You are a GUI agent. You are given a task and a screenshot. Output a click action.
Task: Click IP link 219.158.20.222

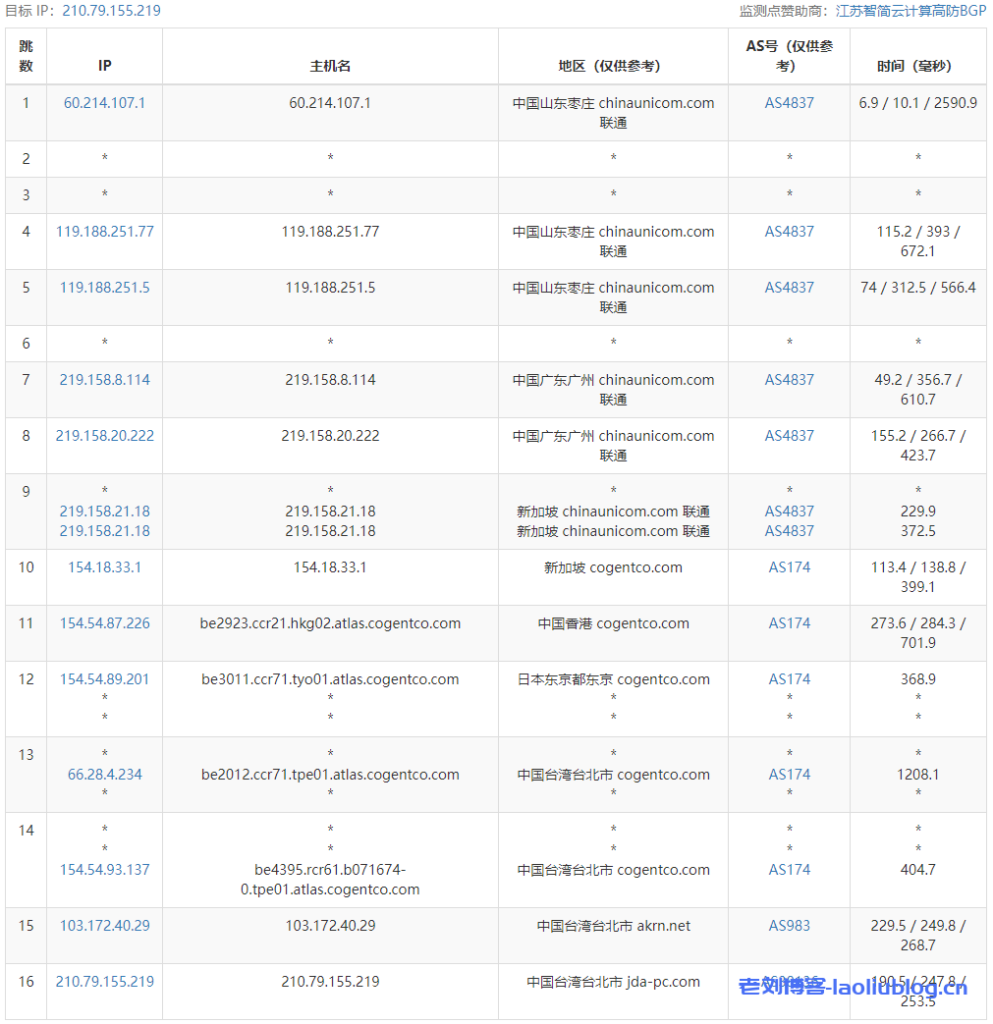104,435
